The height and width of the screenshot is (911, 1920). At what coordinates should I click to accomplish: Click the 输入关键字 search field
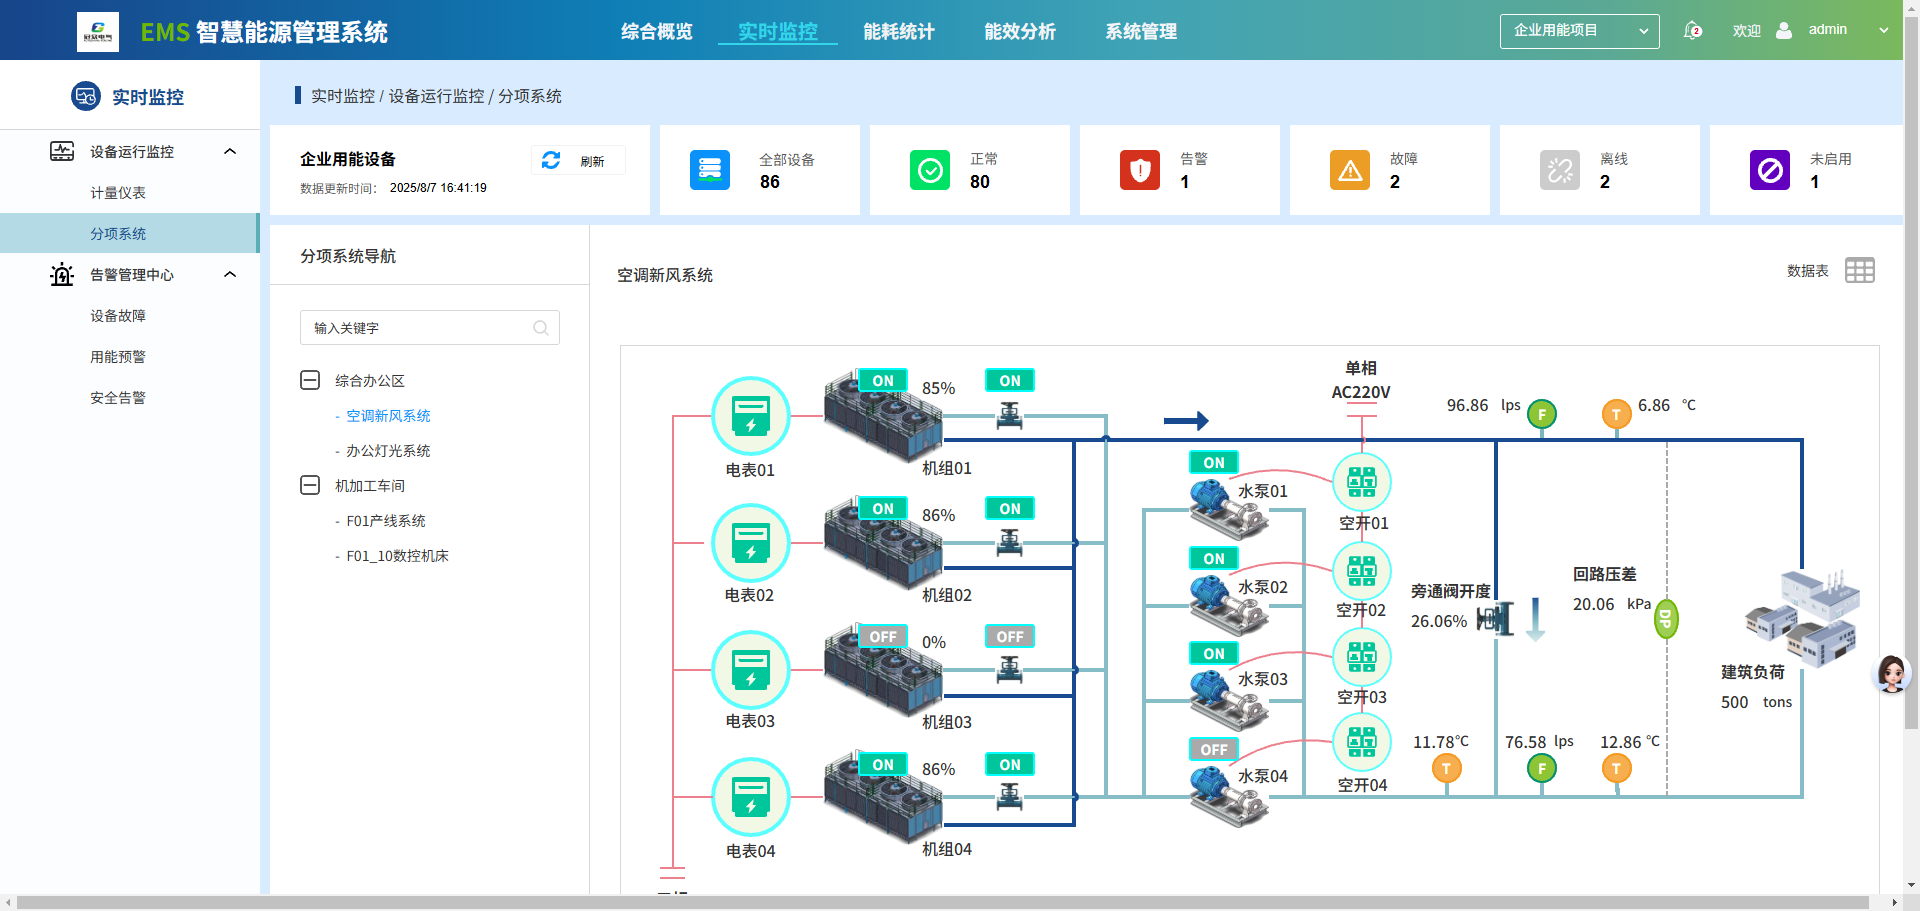[x=429, y=328]
